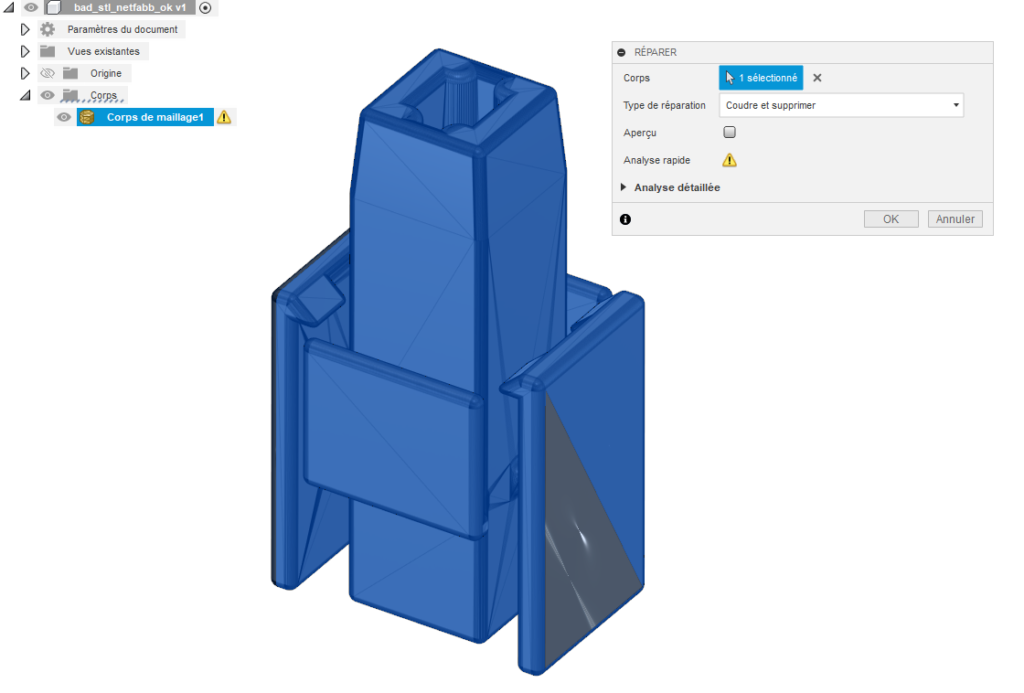The height and width of the screenshot is (693, 1024).
Task: Click the info icon in the Réparer dialog
Action: coord(625,219)
